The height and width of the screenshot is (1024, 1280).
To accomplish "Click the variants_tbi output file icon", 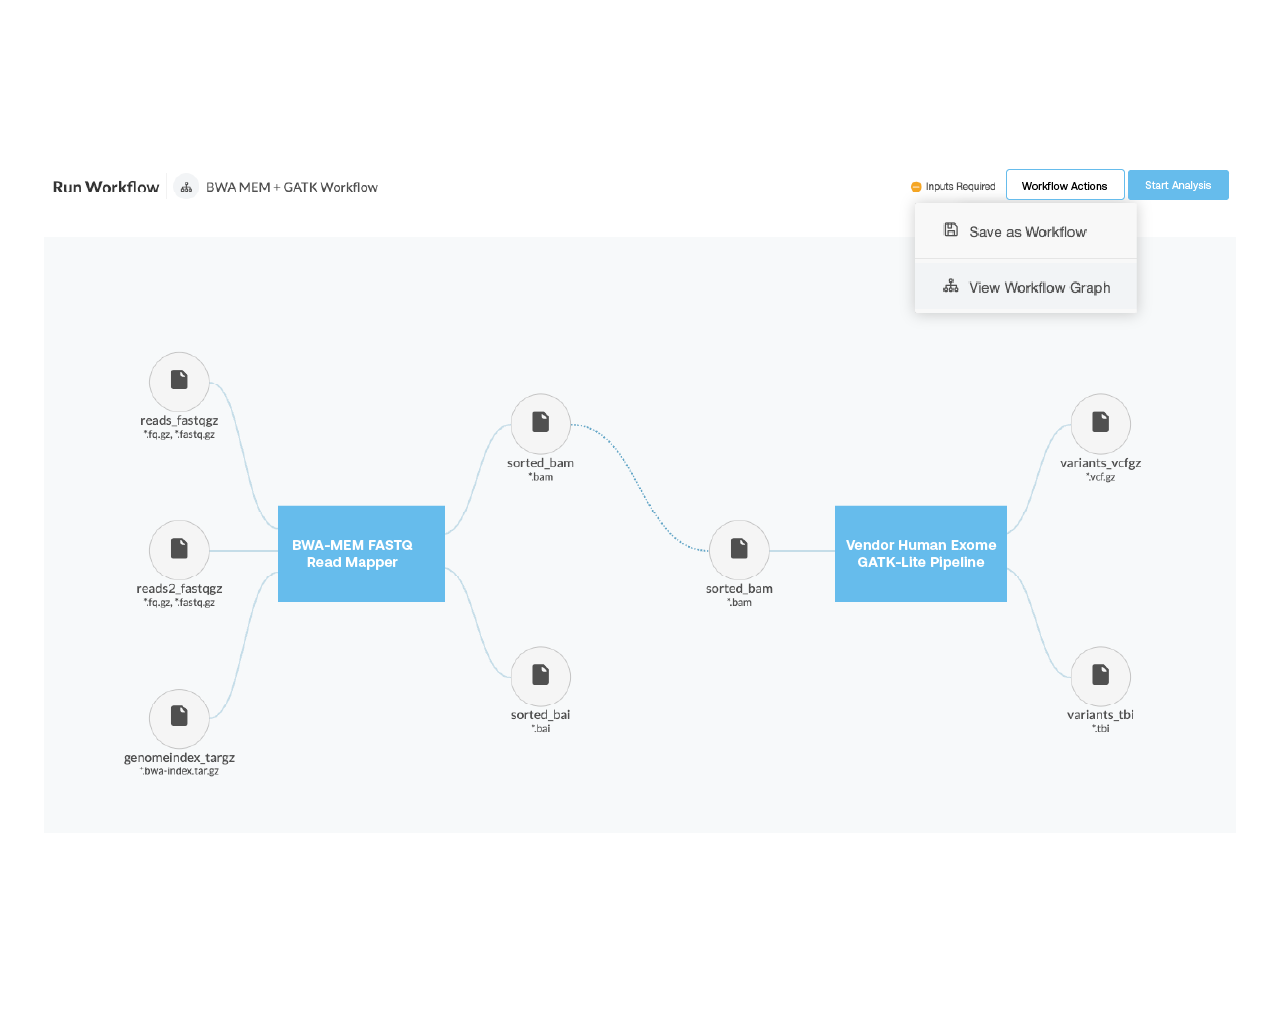I will tap(1101, 676).
